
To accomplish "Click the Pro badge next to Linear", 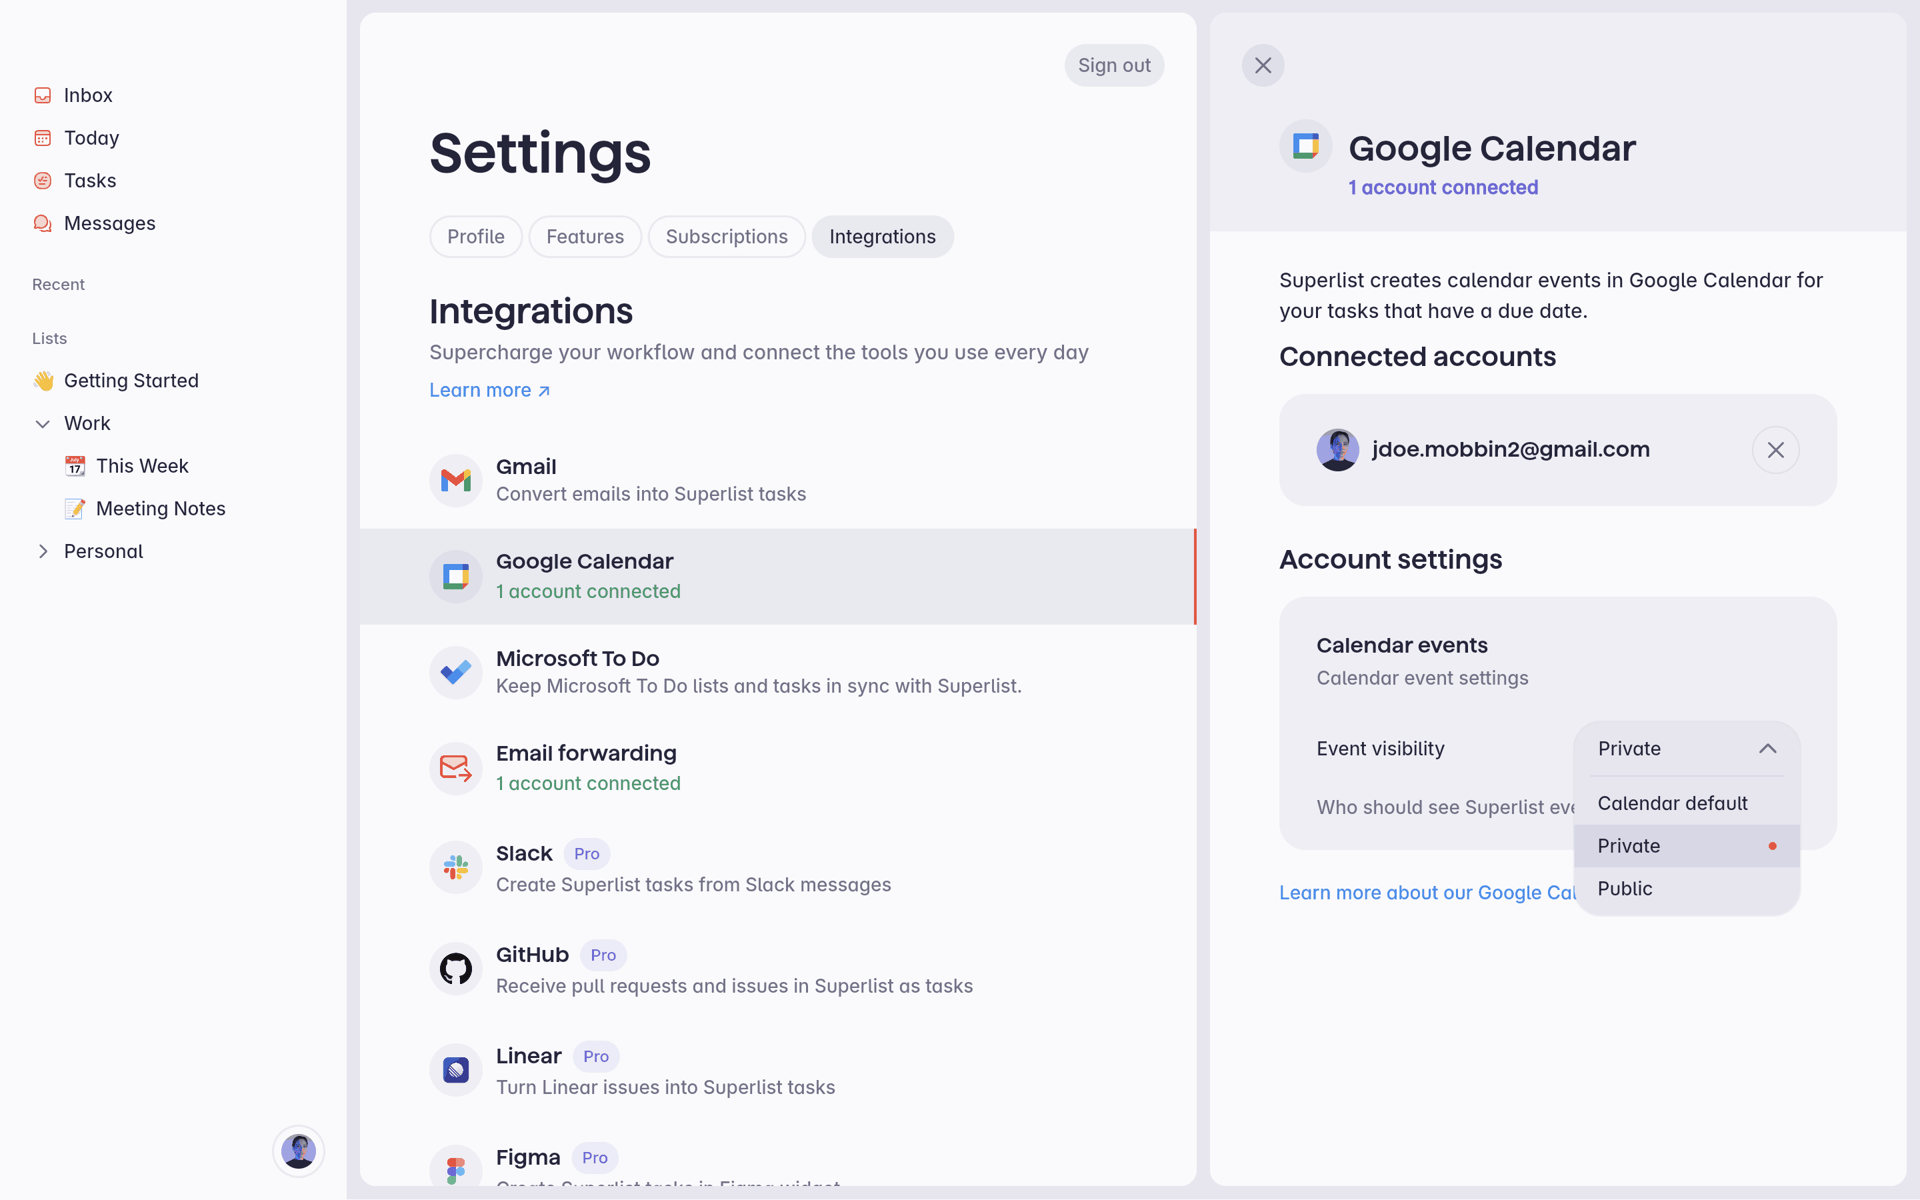I will 596,1057.
